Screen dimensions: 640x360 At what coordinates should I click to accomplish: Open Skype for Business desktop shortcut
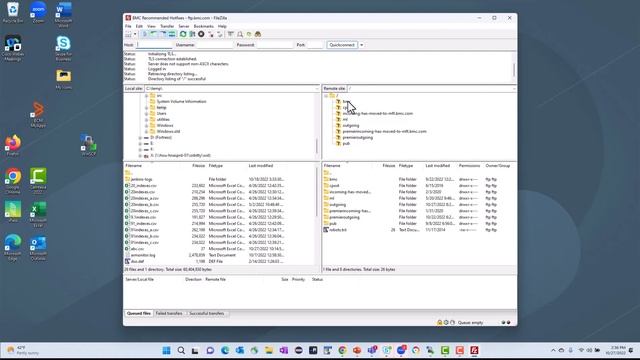pos(63,48)
